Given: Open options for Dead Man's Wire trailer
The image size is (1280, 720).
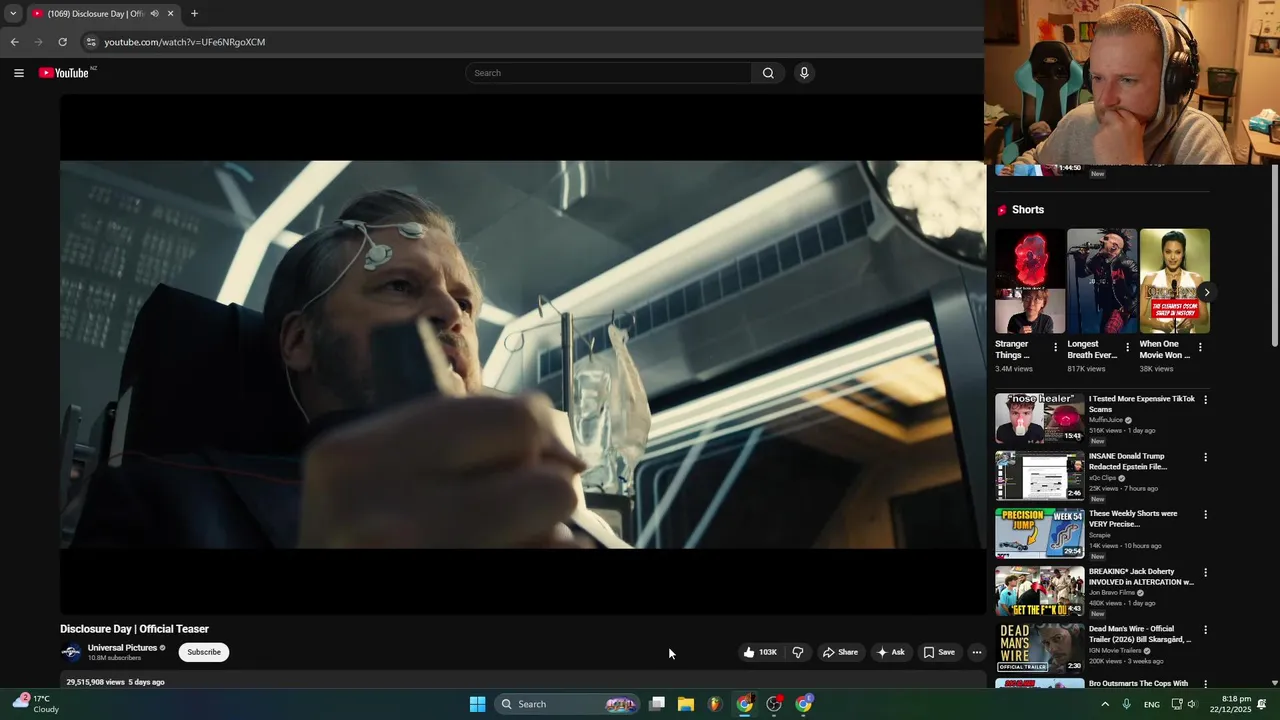Looking at the screenshot, I should point(1205,630).
